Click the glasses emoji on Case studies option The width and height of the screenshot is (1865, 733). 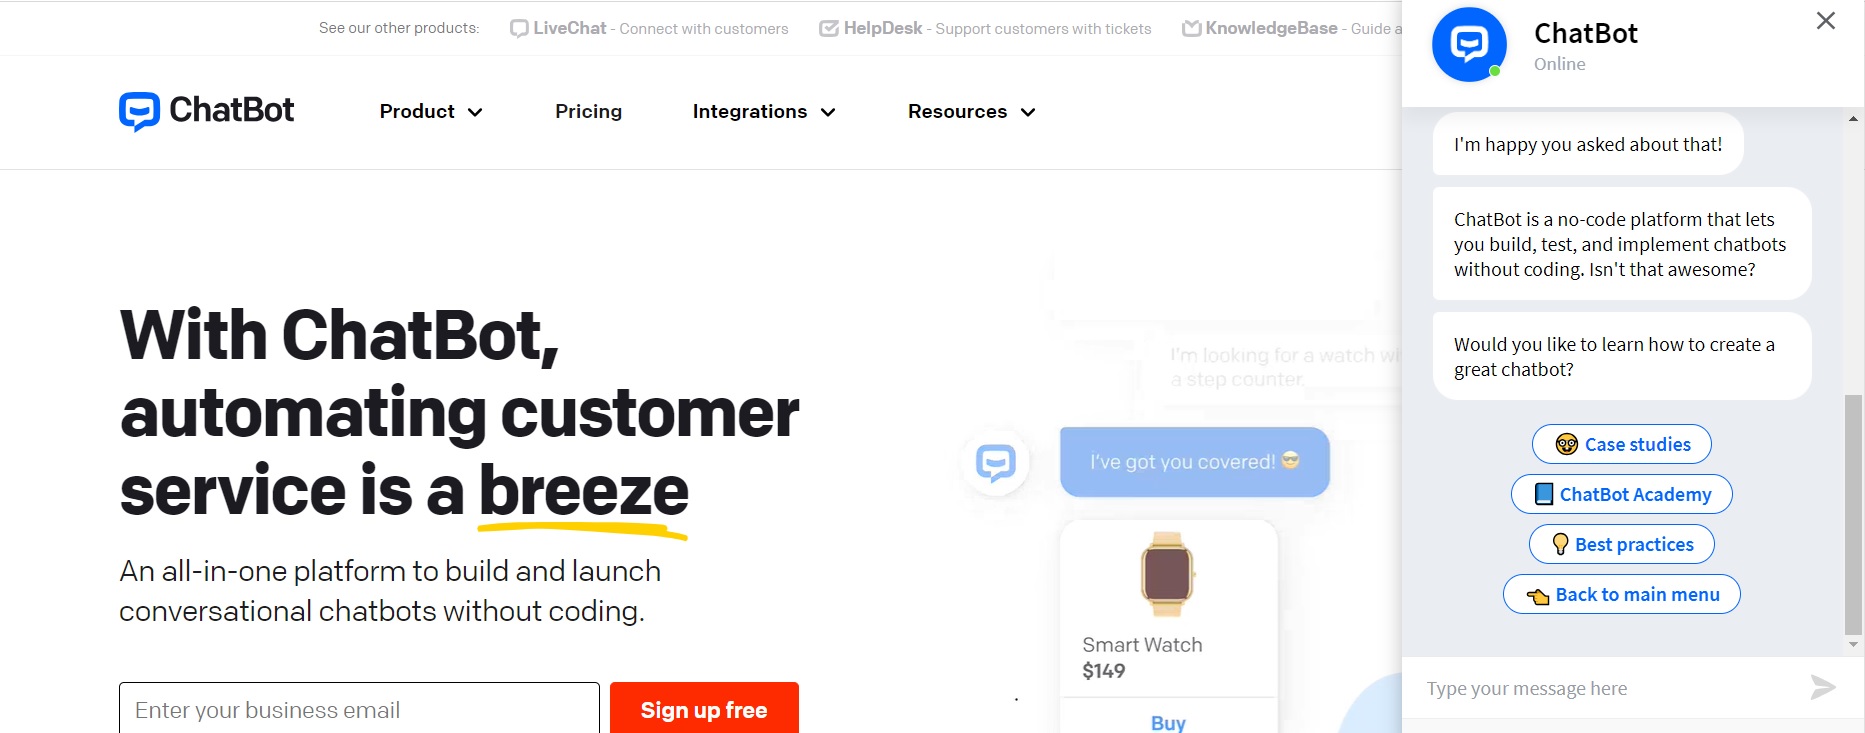[1566, 444]
